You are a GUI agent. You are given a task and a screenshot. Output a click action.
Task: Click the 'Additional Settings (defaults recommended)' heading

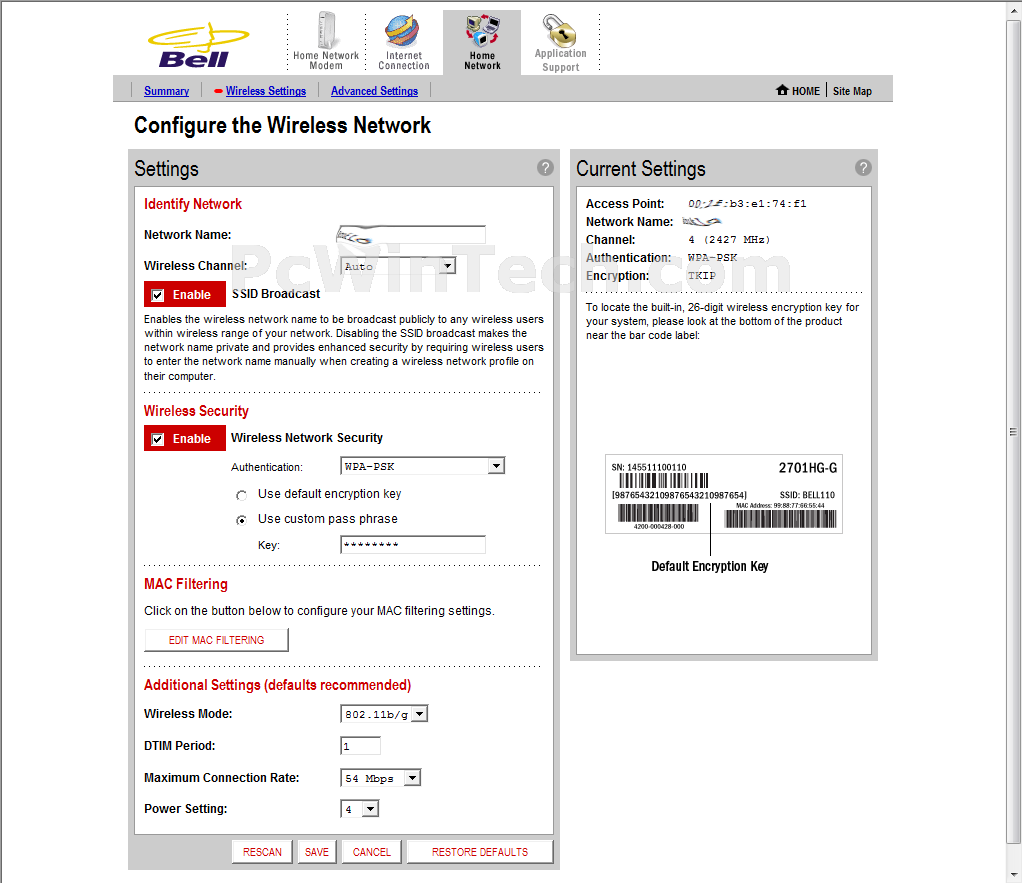(x=277, y=685)
